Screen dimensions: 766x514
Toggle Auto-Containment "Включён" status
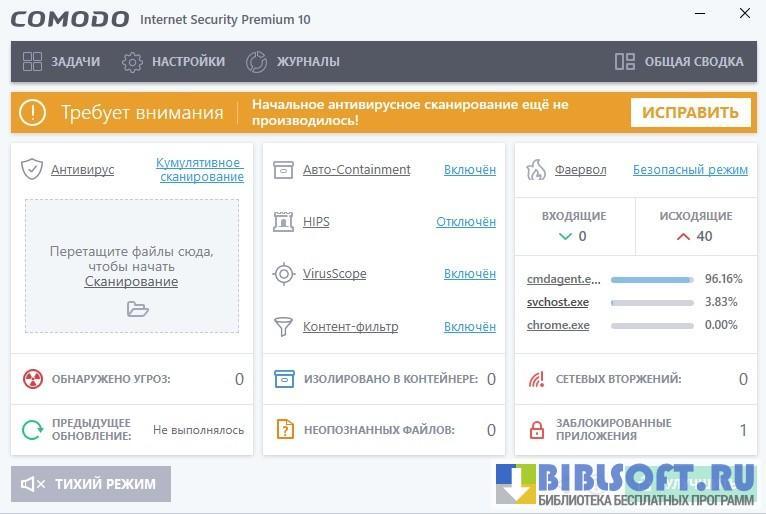(469, 170)
